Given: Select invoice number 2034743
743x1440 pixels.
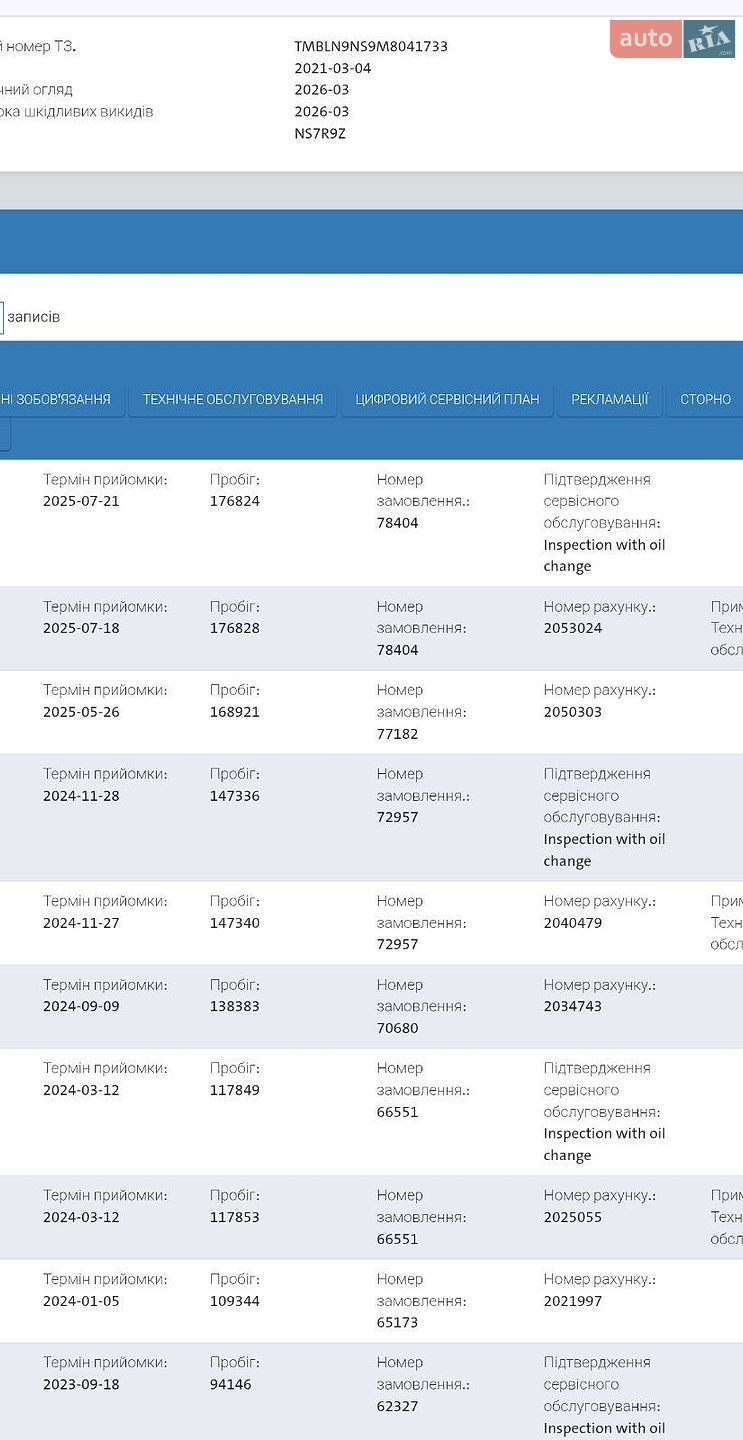Looking at the screenshot, I should (x=573, y=1006).
